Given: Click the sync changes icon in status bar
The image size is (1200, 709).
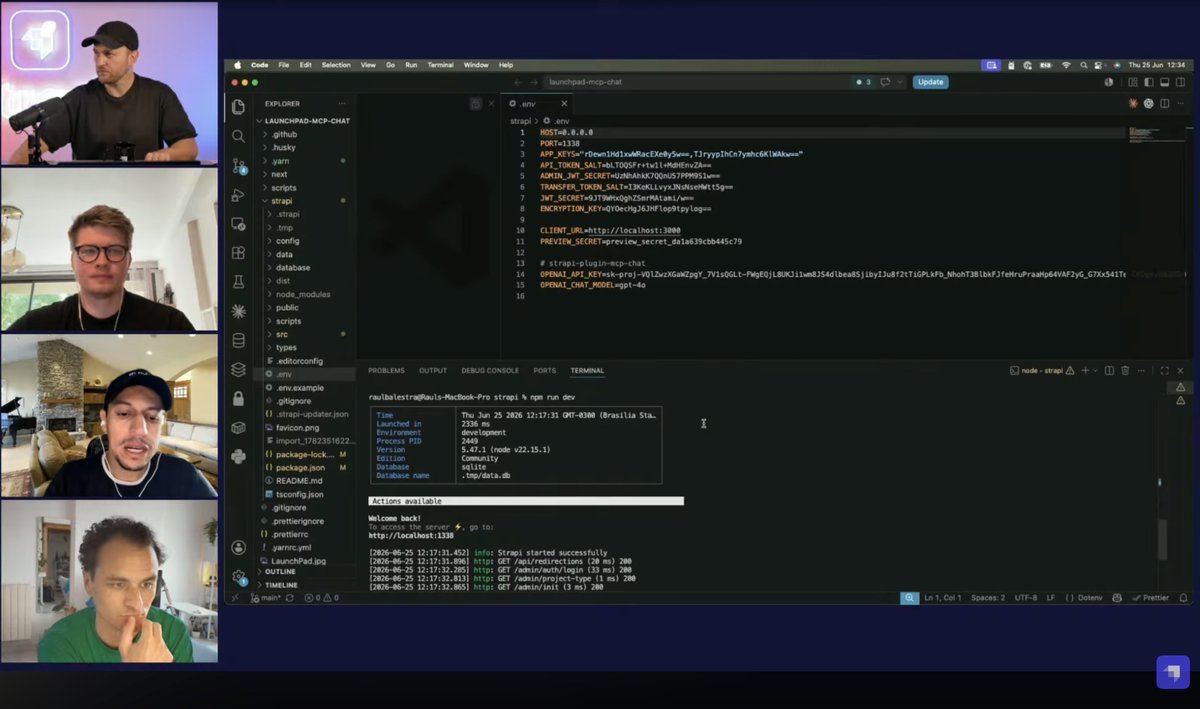Looking at the screenshot, I should pos(290,597).
